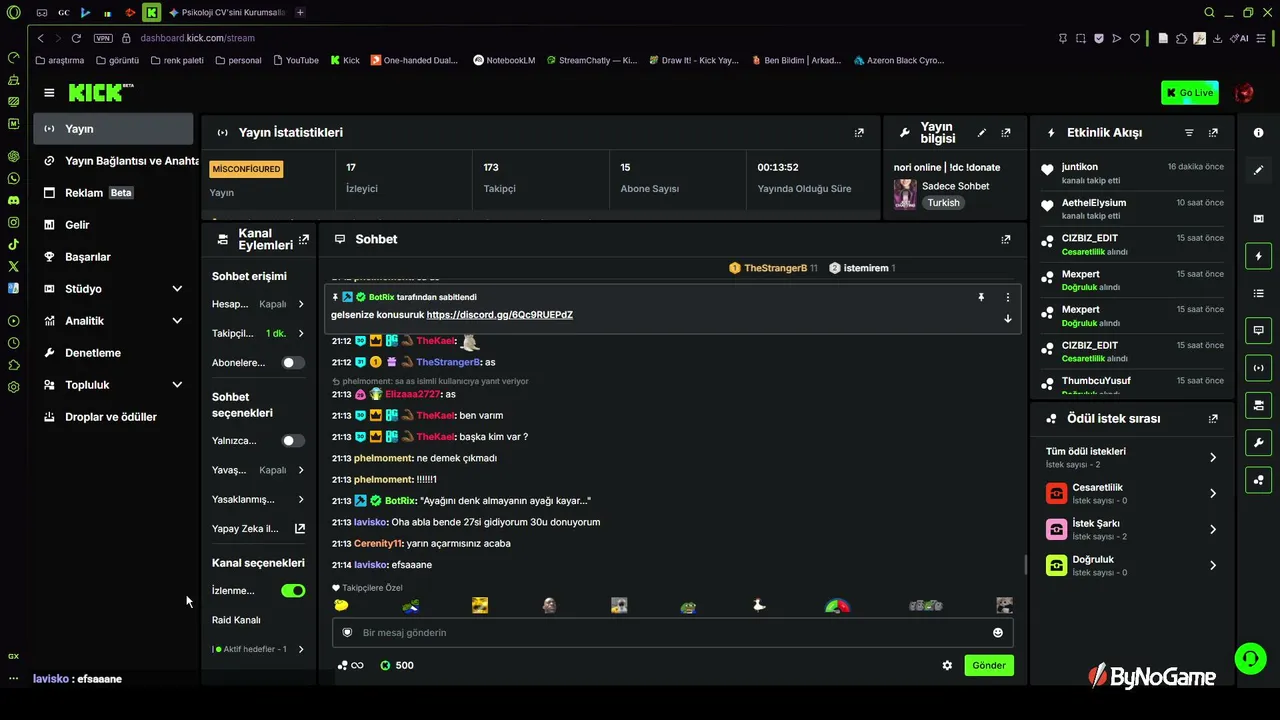Open Başarılar in the sidebar
The image size is (1280, 720).
pos(112,257)
